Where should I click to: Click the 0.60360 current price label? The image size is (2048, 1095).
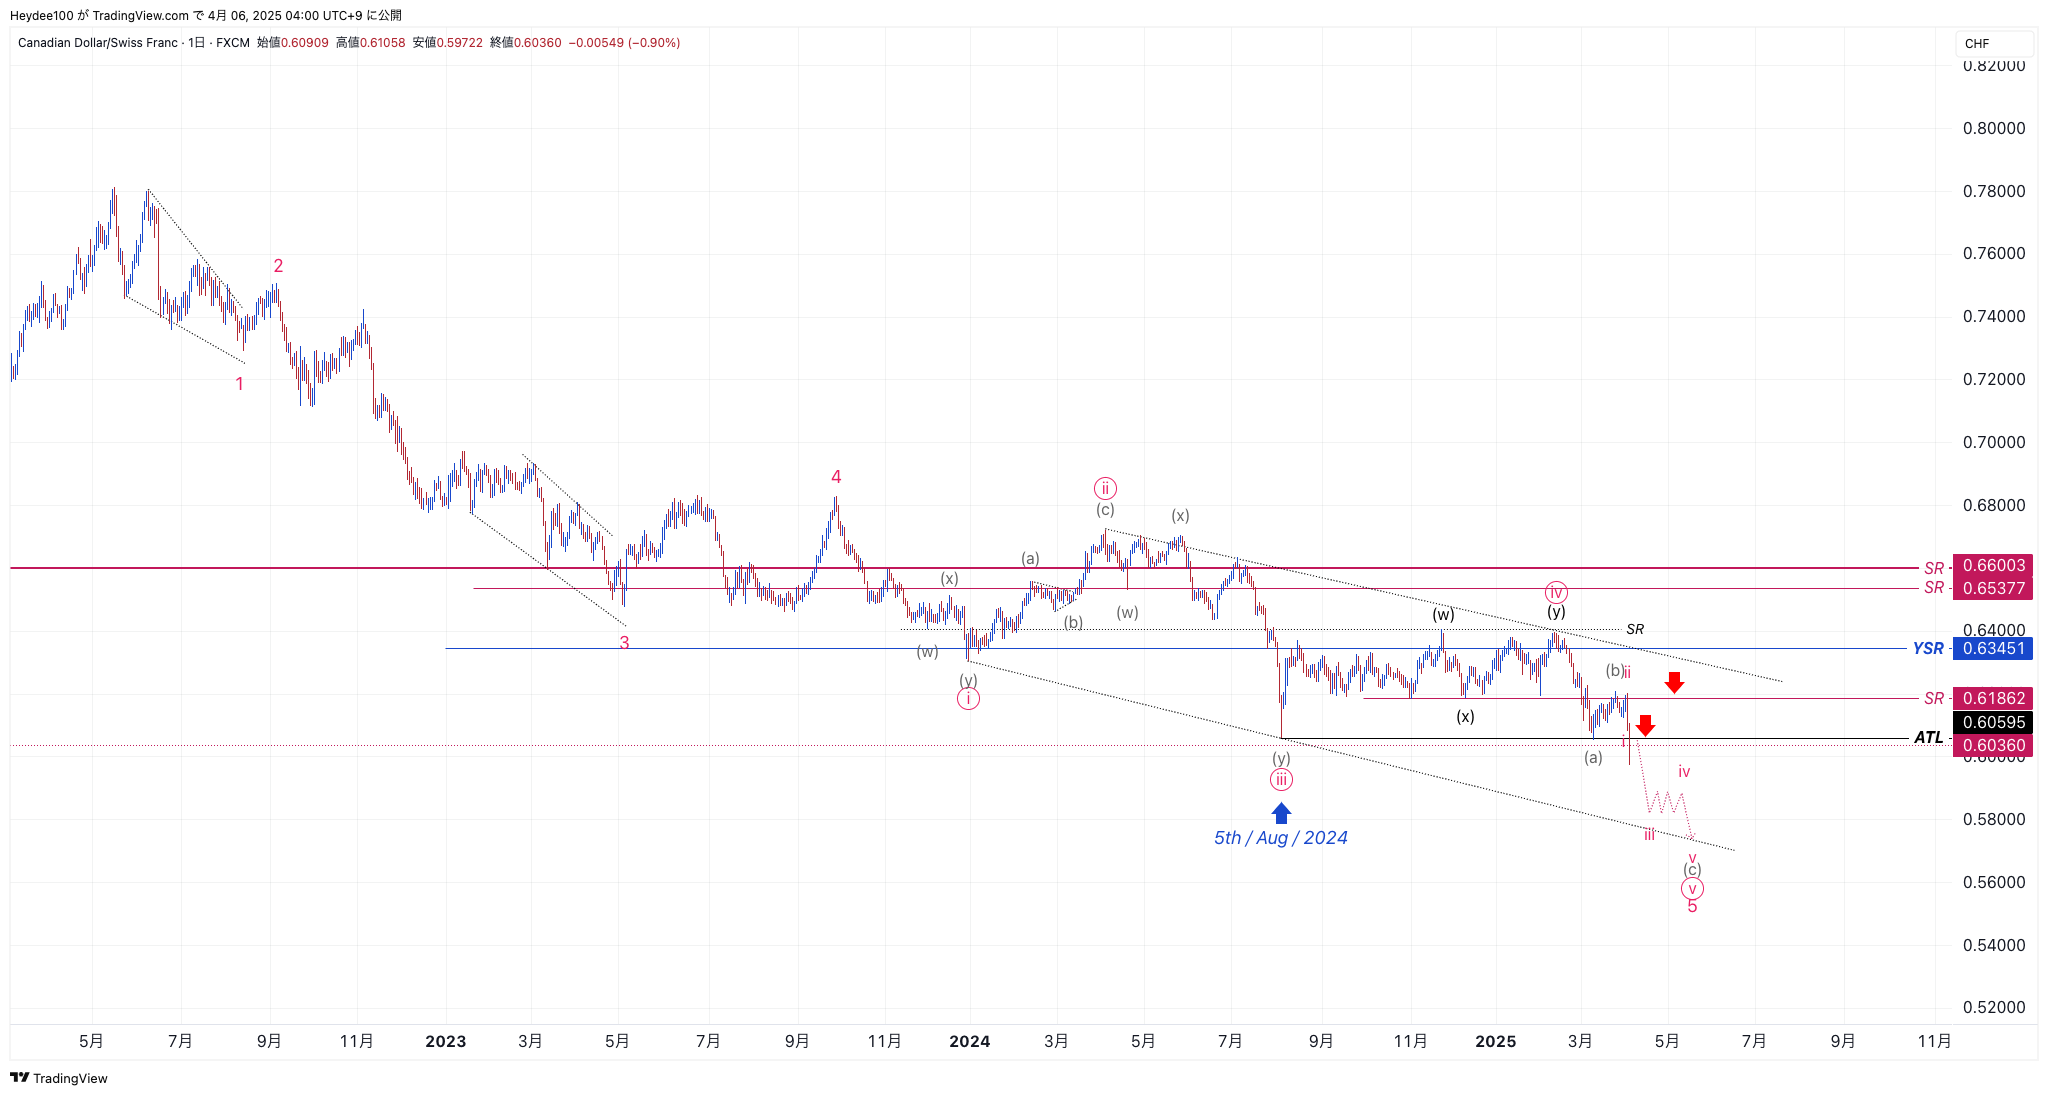coord(1994,745)
